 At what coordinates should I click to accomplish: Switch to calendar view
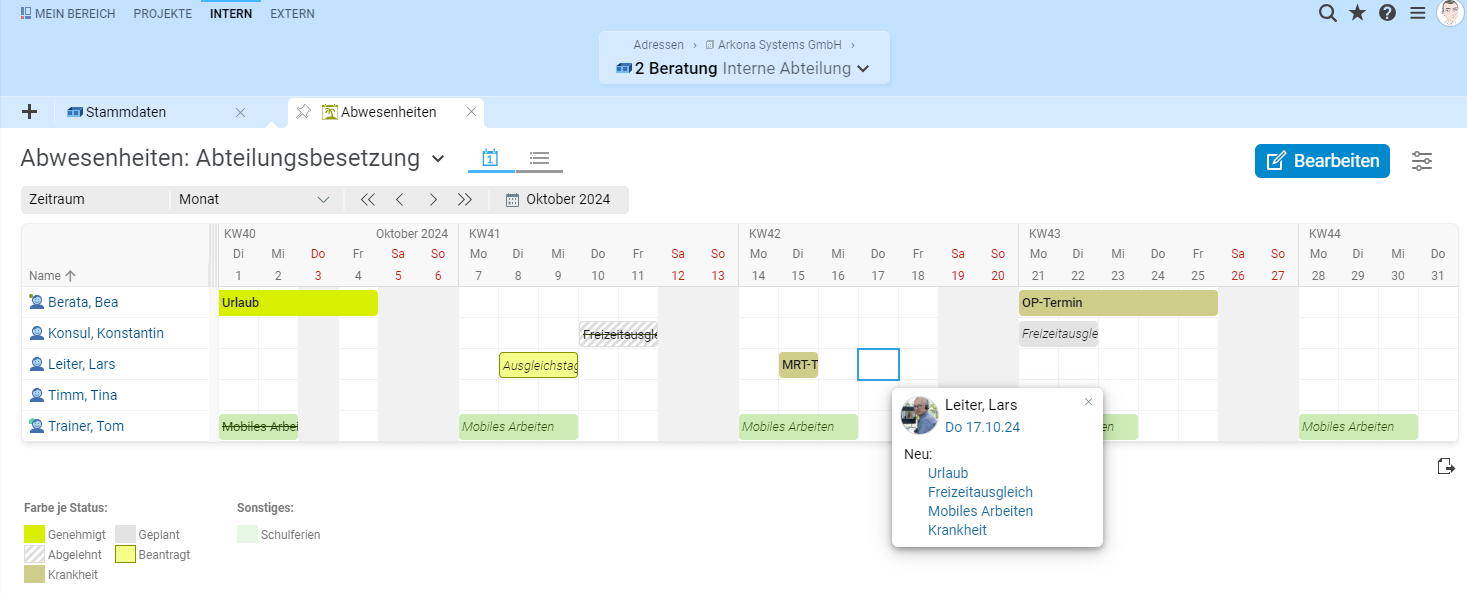point(490,158)
